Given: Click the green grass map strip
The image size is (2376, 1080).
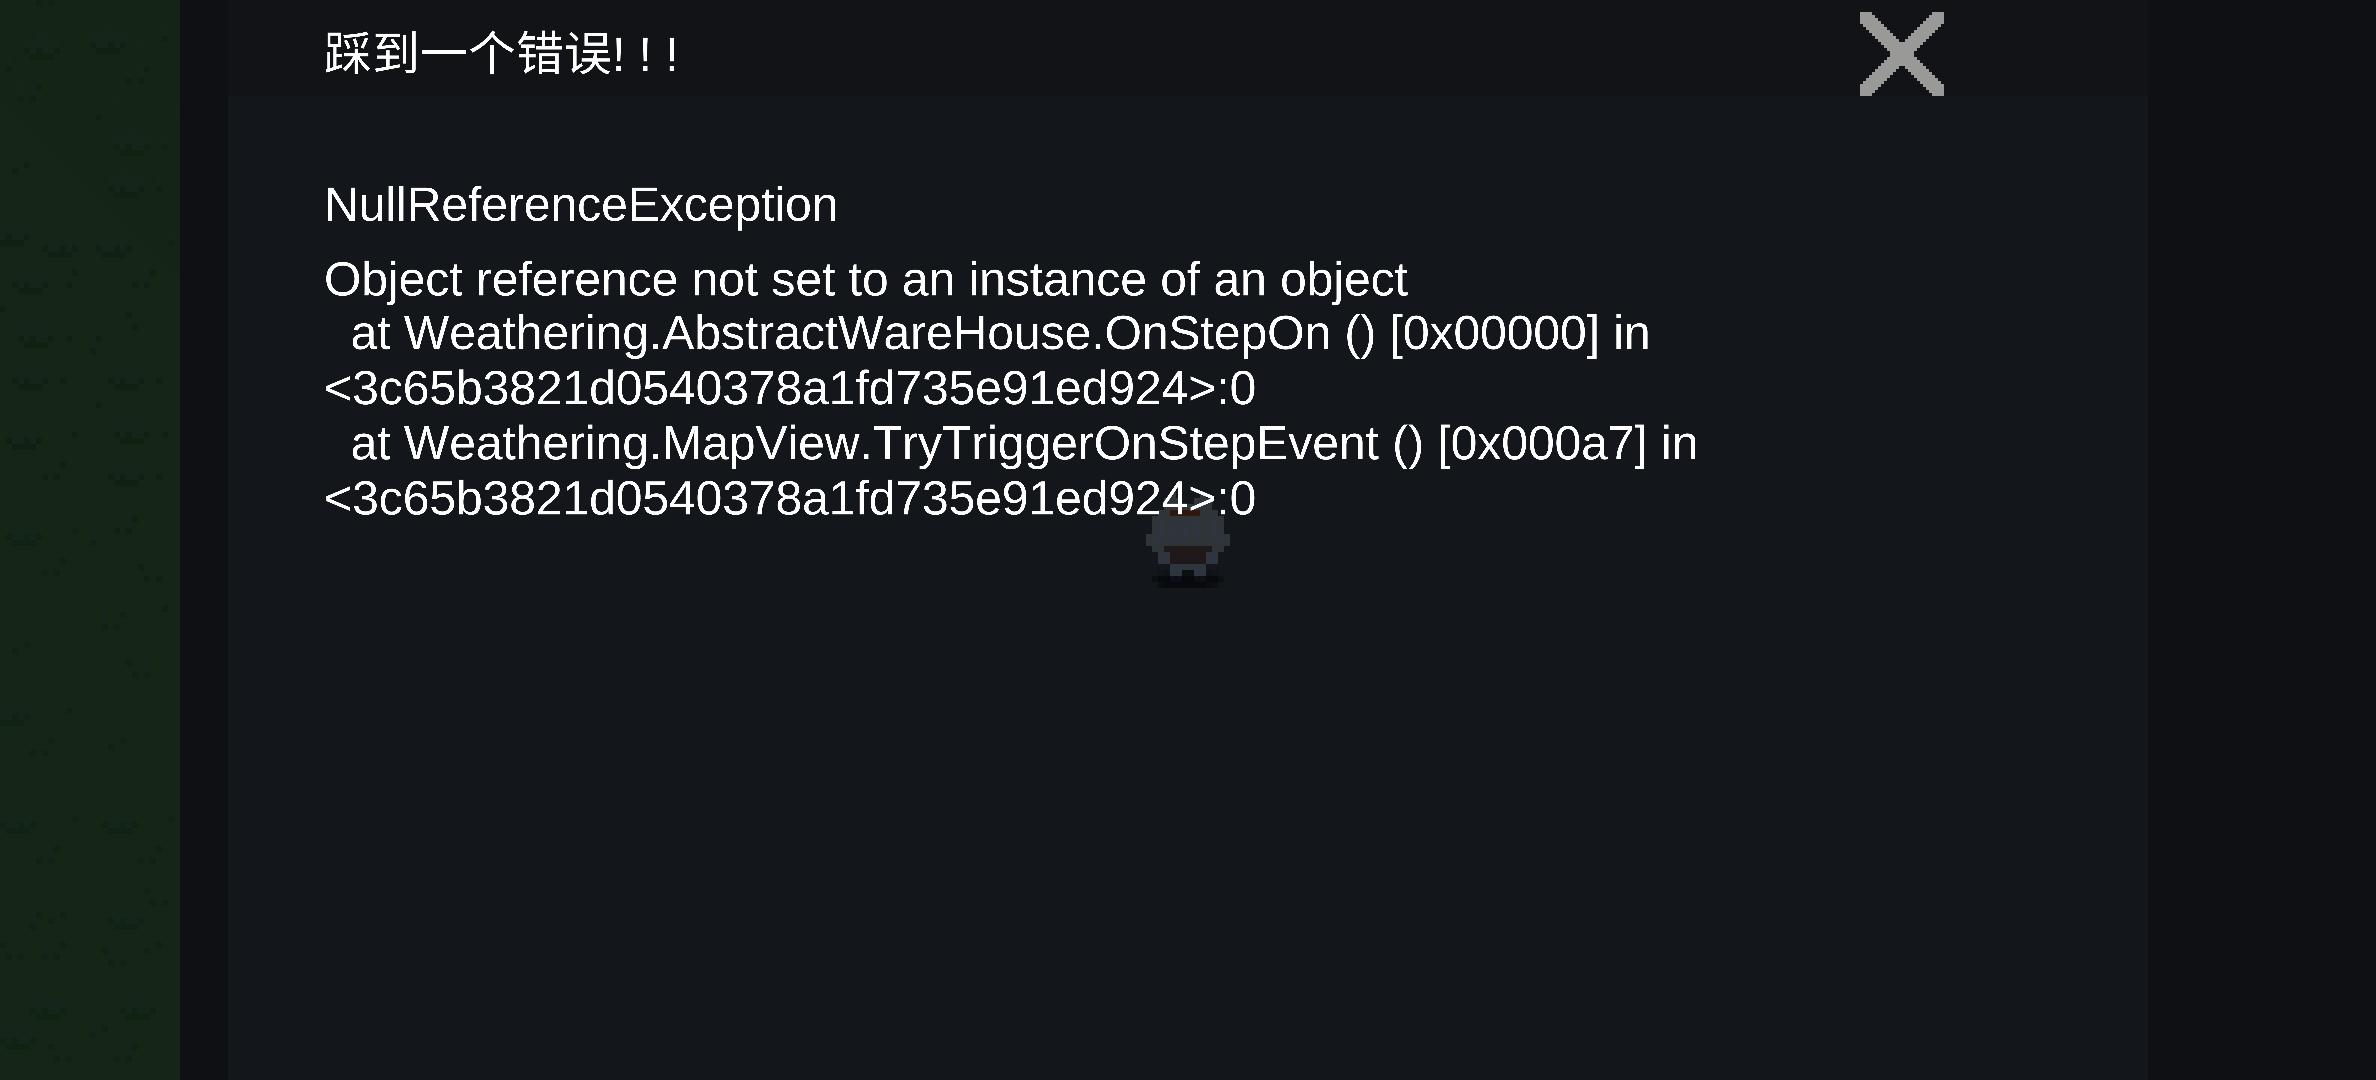Looking at the screenshot, I should pos(90,540).
